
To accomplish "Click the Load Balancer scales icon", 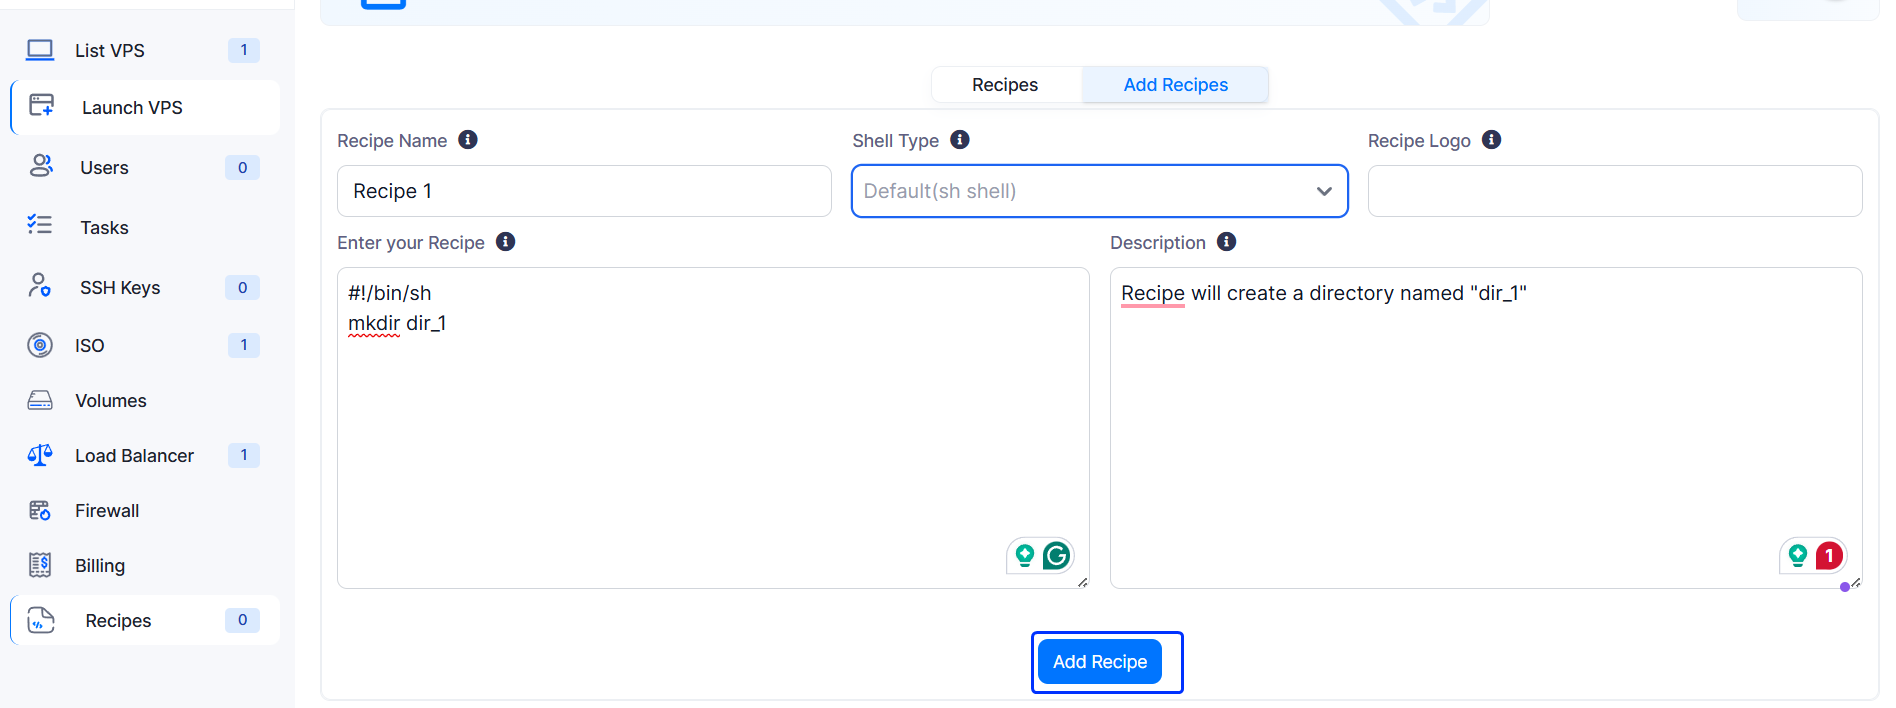I will pos(40,455).
